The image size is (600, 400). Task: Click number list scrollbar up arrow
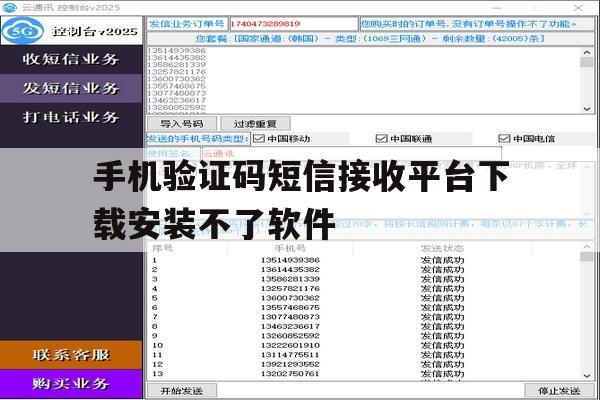pos(587,52)
